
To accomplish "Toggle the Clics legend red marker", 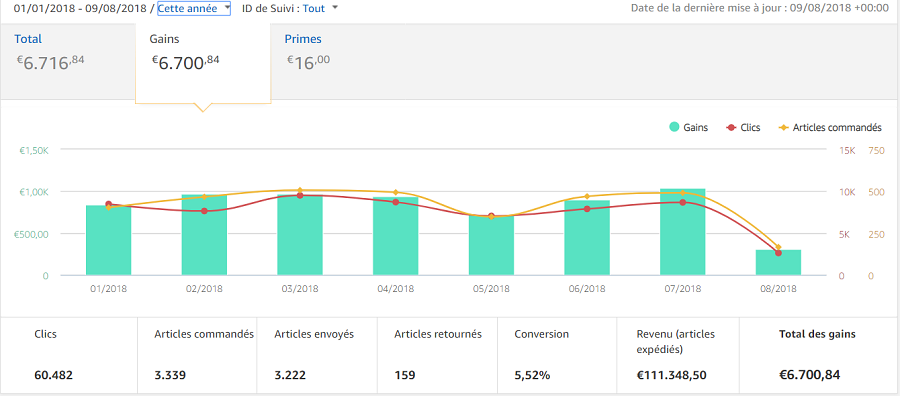I will [x=731, y=127].
